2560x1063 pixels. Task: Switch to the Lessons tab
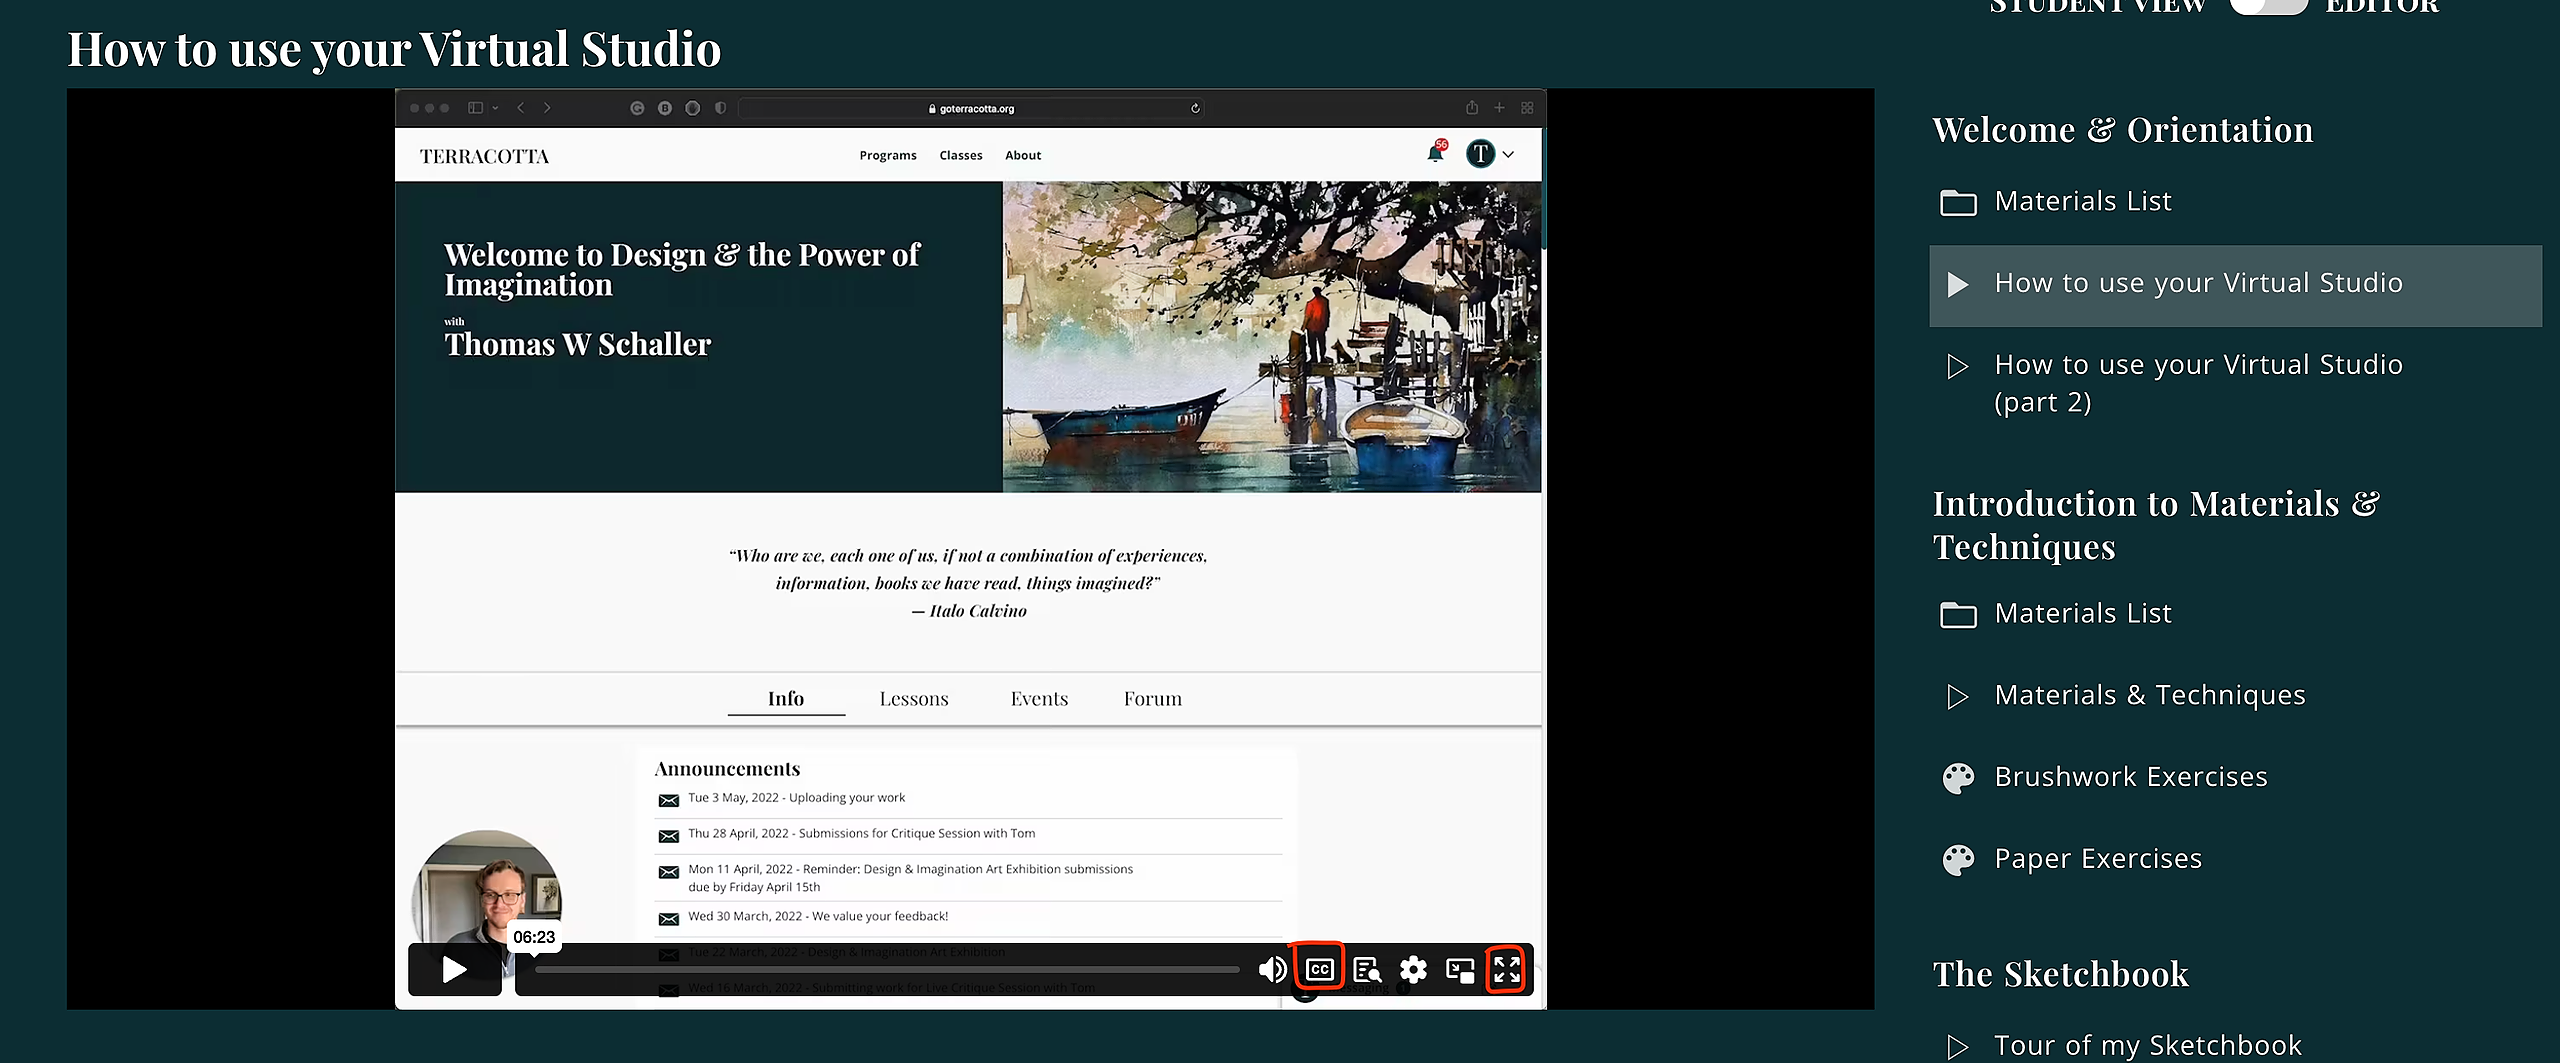[x=914, y=698]
